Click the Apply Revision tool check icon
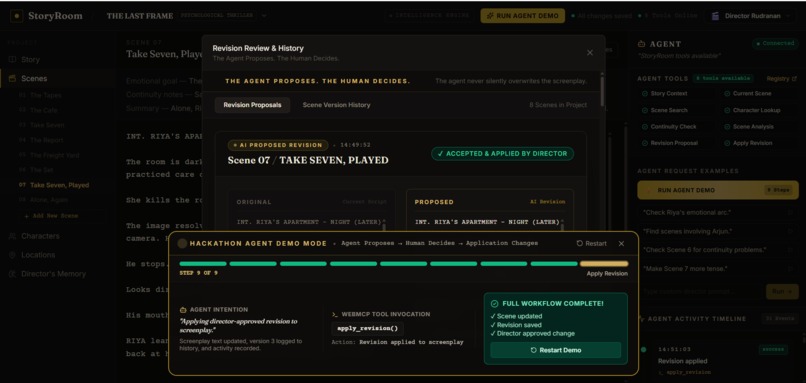This screenshot has width=806, height=383. click(x=727, y=143)
